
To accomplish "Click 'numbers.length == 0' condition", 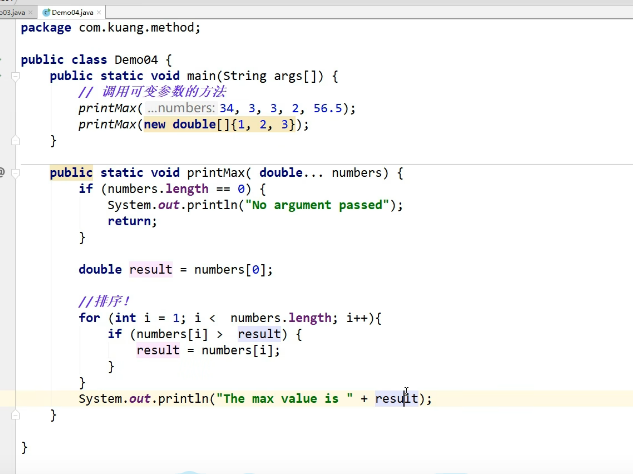I will [176, 189].
